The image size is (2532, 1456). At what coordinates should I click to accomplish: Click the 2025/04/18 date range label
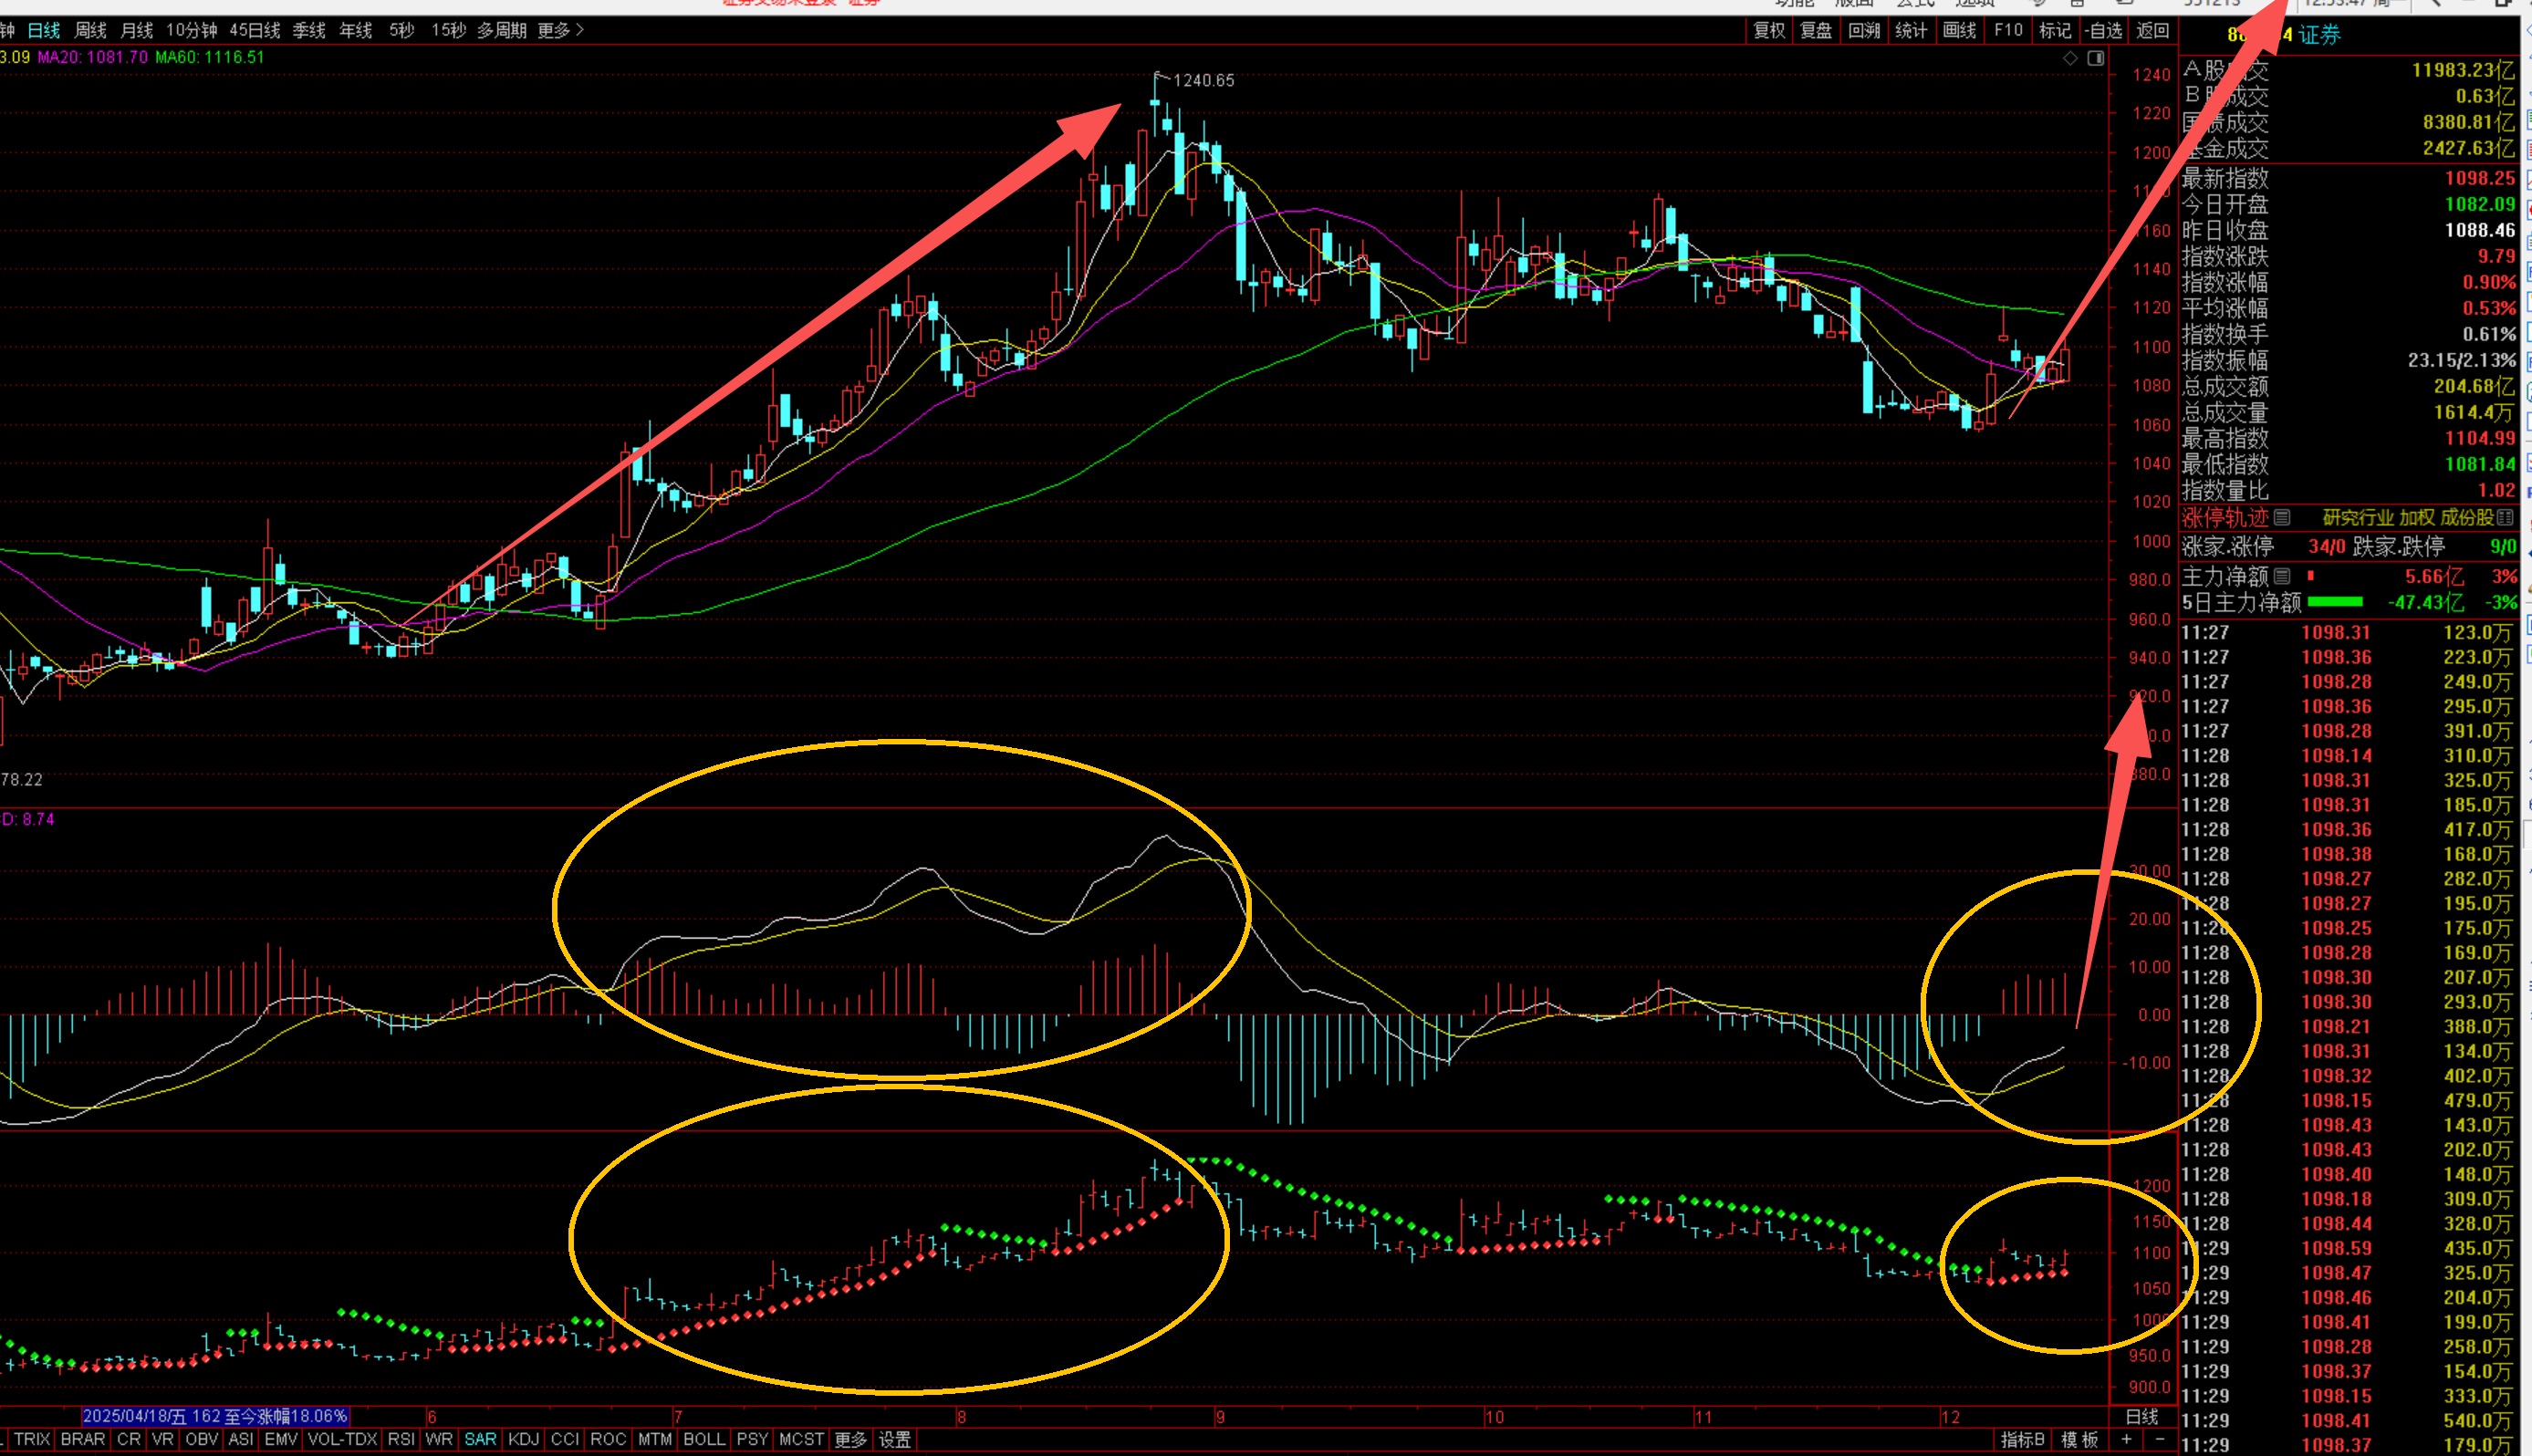click(215, 1416)
